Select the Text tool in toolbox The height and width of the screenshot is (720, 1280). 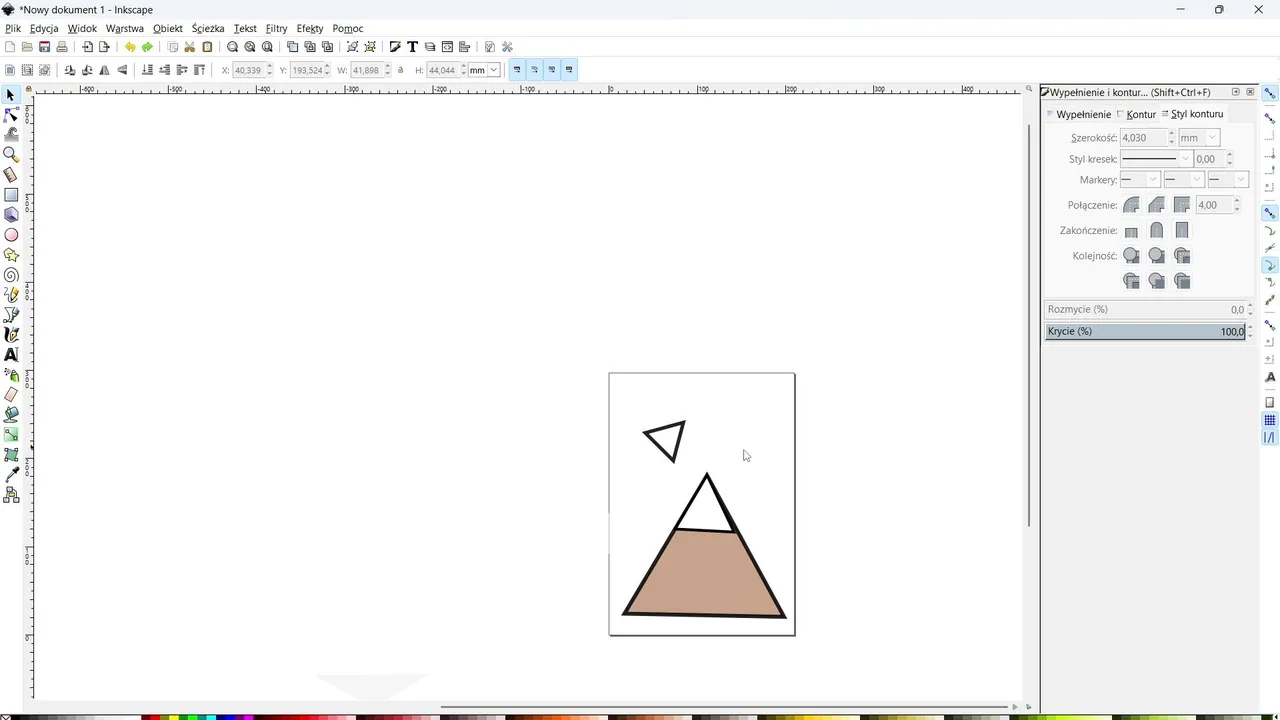[11, 355]
